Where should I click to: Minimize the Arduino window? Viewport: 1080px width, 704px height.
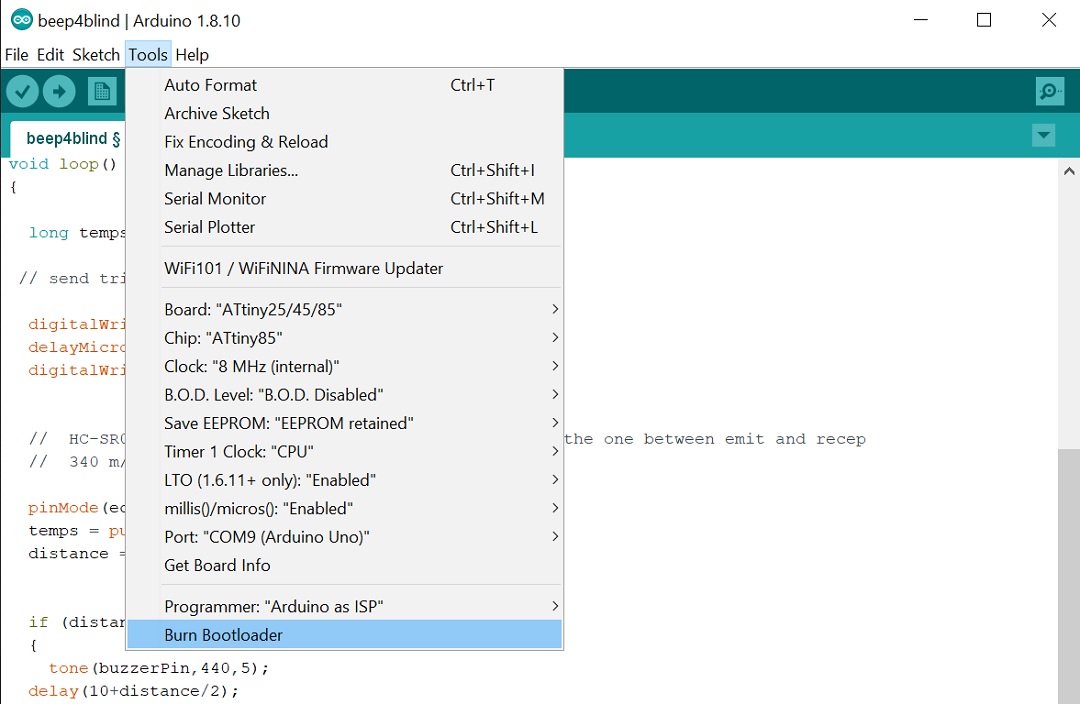click(921, 20)
